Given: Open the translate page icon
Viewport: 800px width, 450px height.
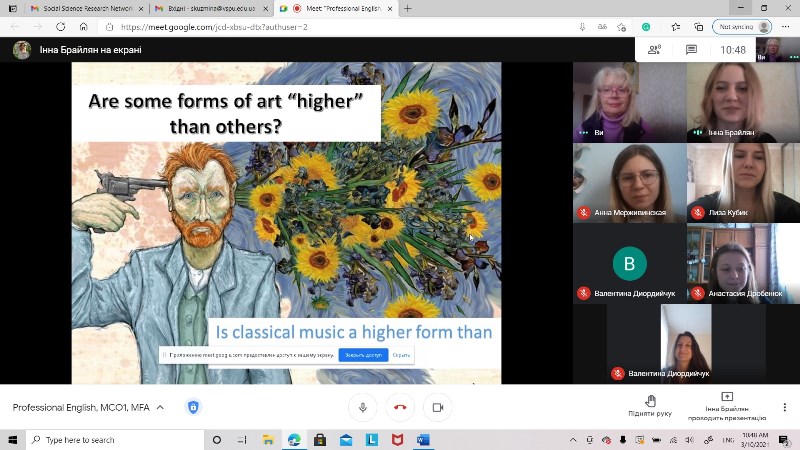Looking at the screenshot, I should 602,27.
